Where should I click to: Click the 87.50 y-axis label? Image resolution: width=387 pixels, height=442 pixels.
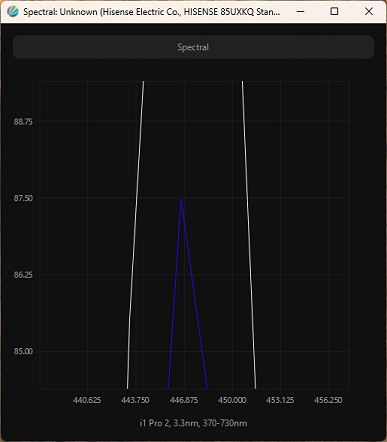[x=23, y=198]
